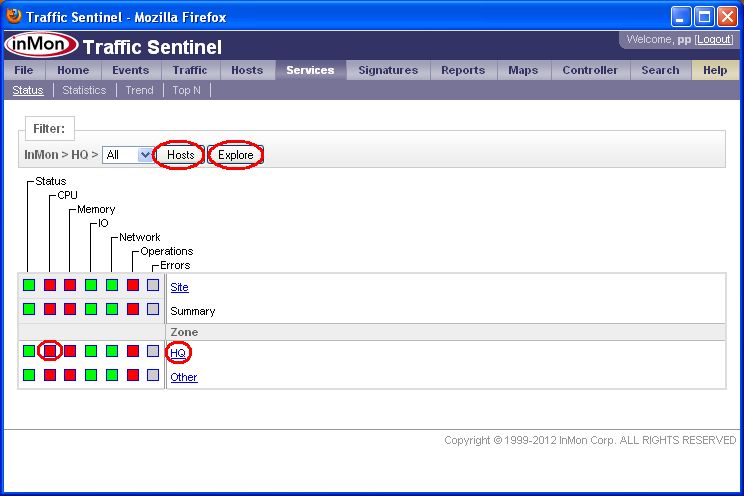
Task: Select the Trend sub-menu item
Action: click(x=140, y=90)
